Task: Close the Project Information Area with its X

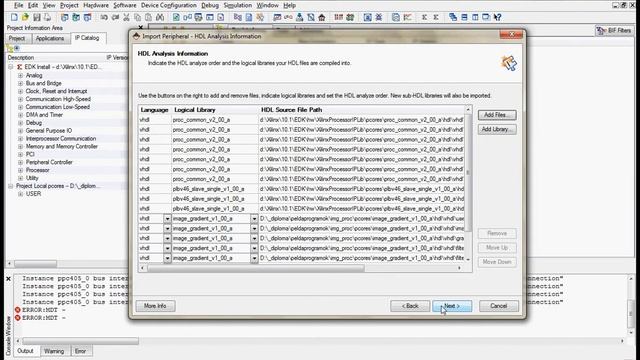Action: tap(141, 27)
